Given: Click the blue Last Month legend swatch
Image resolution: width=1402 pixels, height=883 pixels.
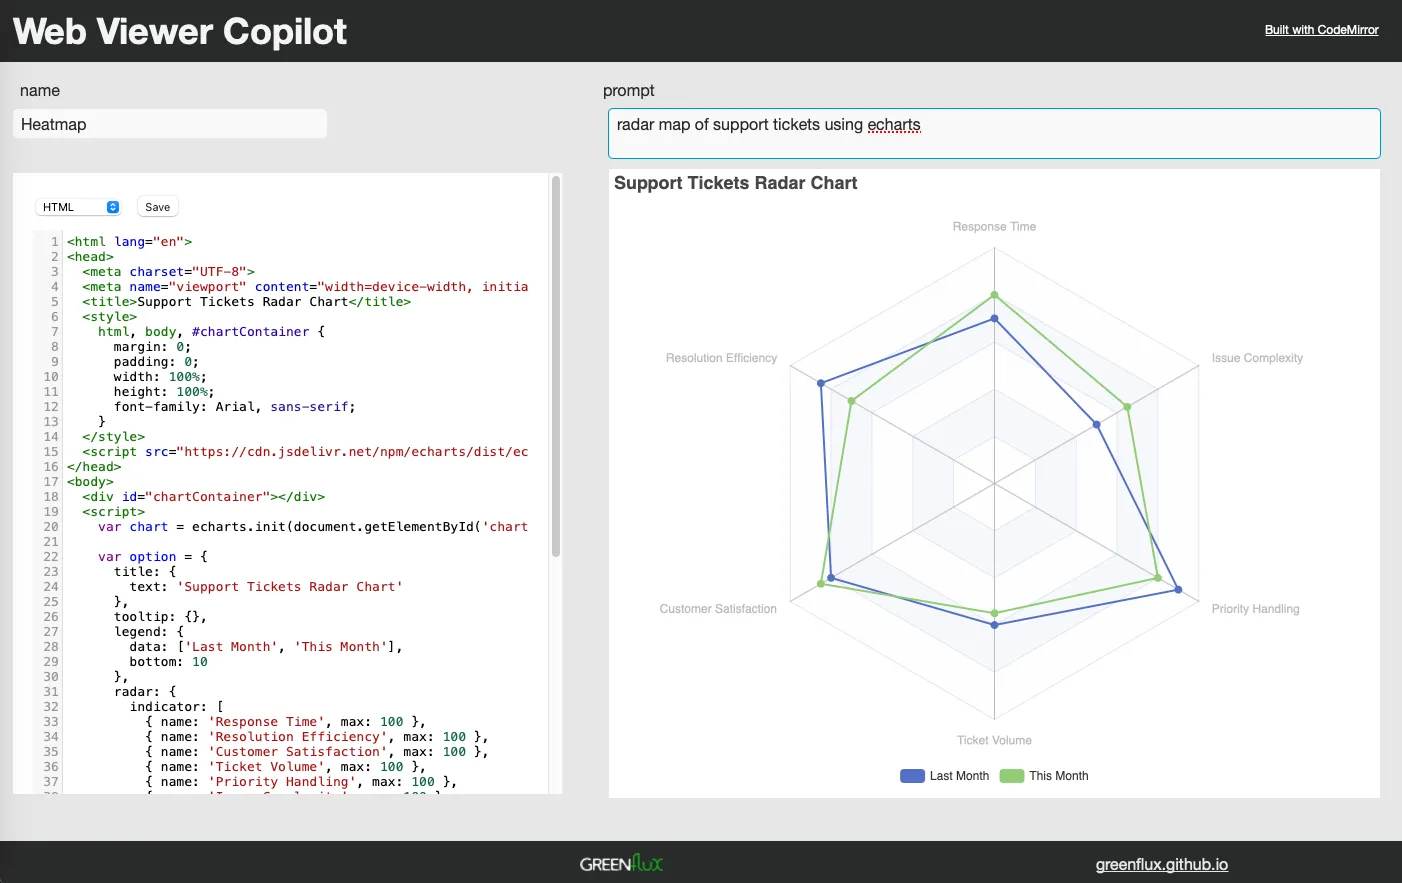Looking at the screenshot, I should pyautogui.click(x=912, y=776).
